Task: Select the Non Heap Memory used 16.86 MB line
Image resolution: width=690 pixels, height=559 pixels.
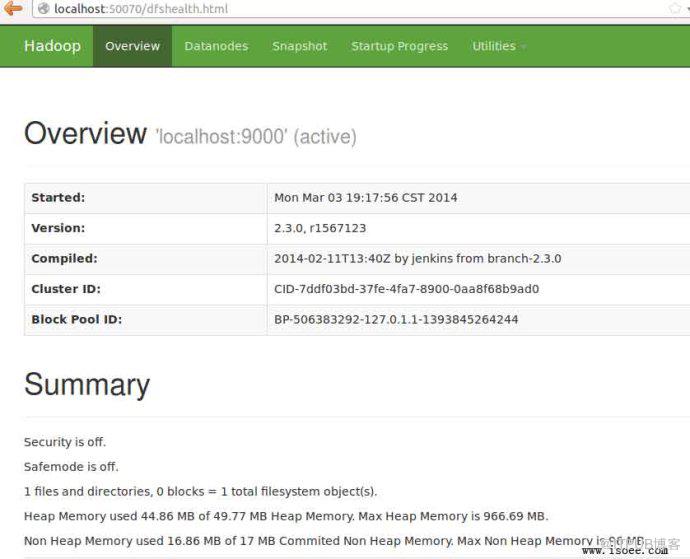Action: click(334, 541)
